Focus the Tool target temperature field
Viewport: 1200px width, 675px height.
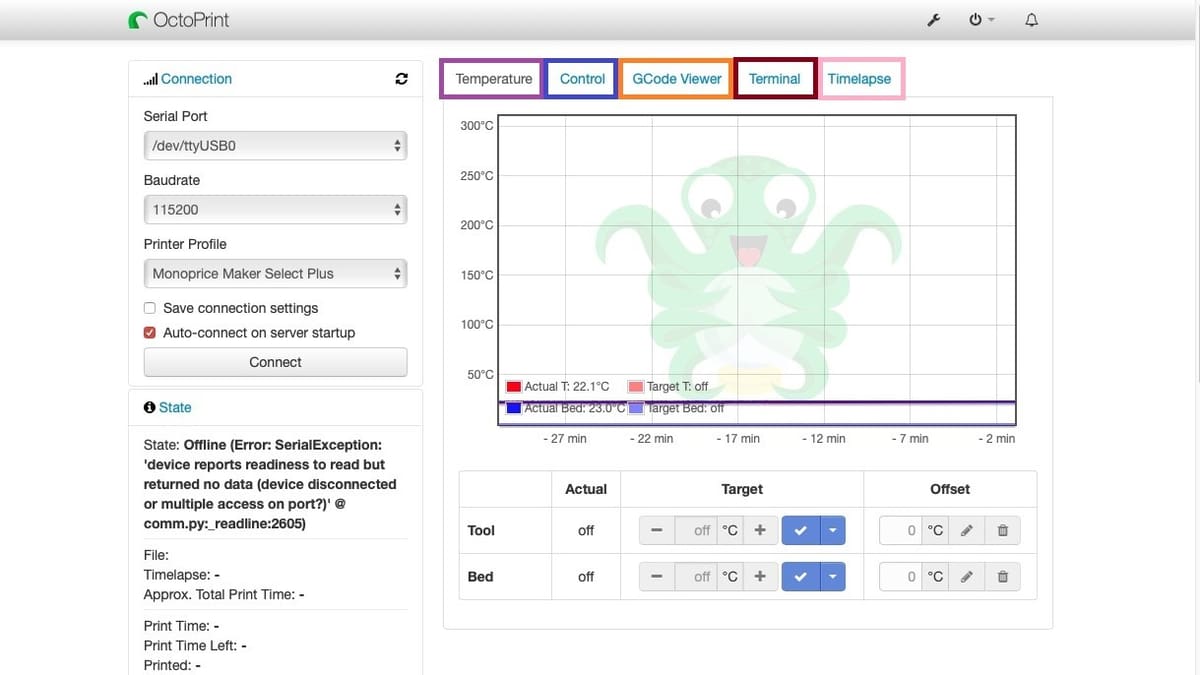(697, 531)
